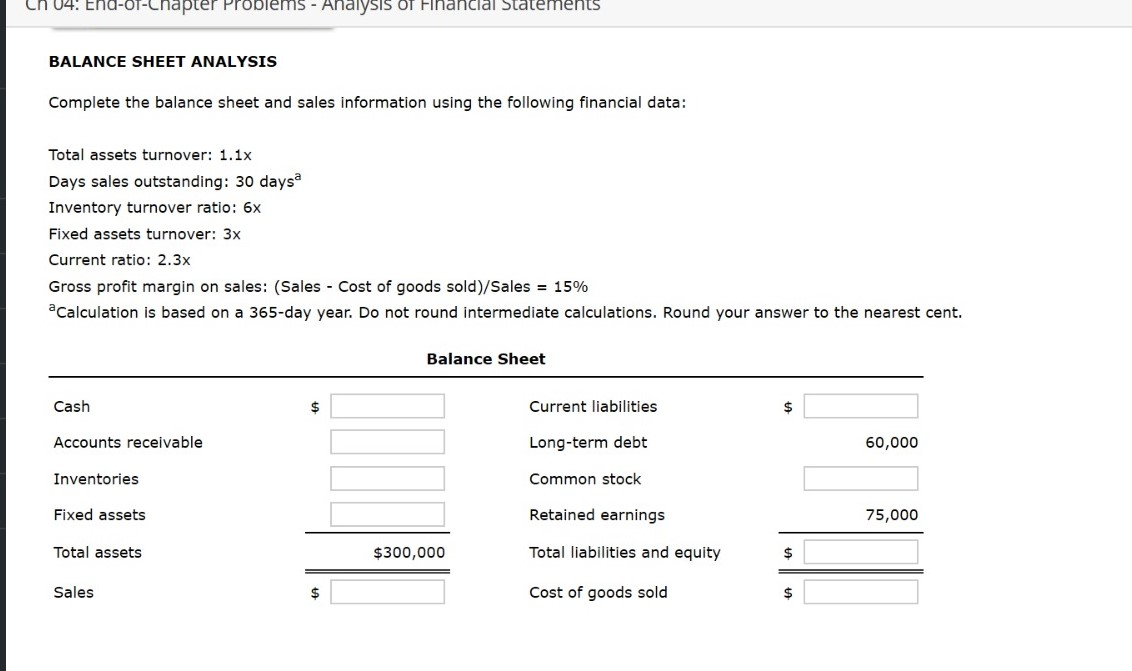This screenshot has width=1132, height=671.
Task: Click the Fixed assets input box
Action: [388, 513]
